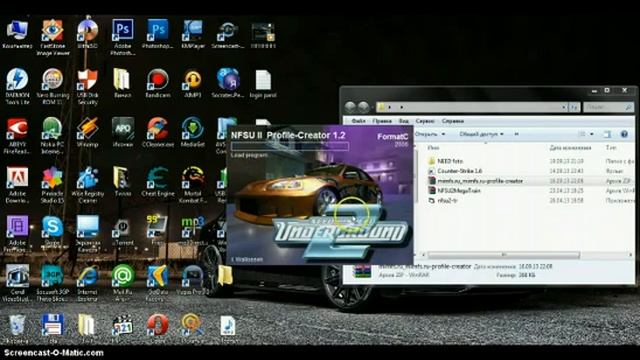Open Cheat Engine shortcut
Screen dimensions: 640x360
pos(158,182)
